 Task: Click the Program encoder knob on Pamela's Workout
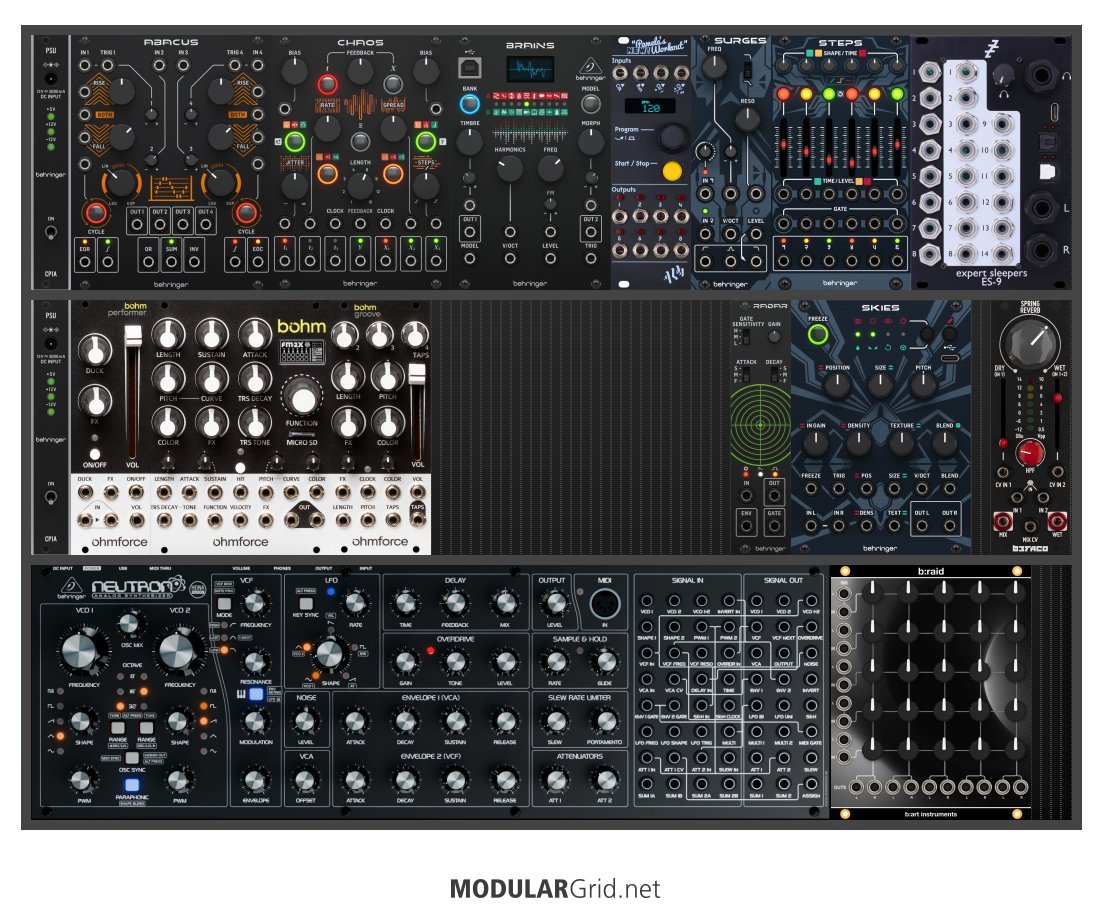(x=671, y=137)
